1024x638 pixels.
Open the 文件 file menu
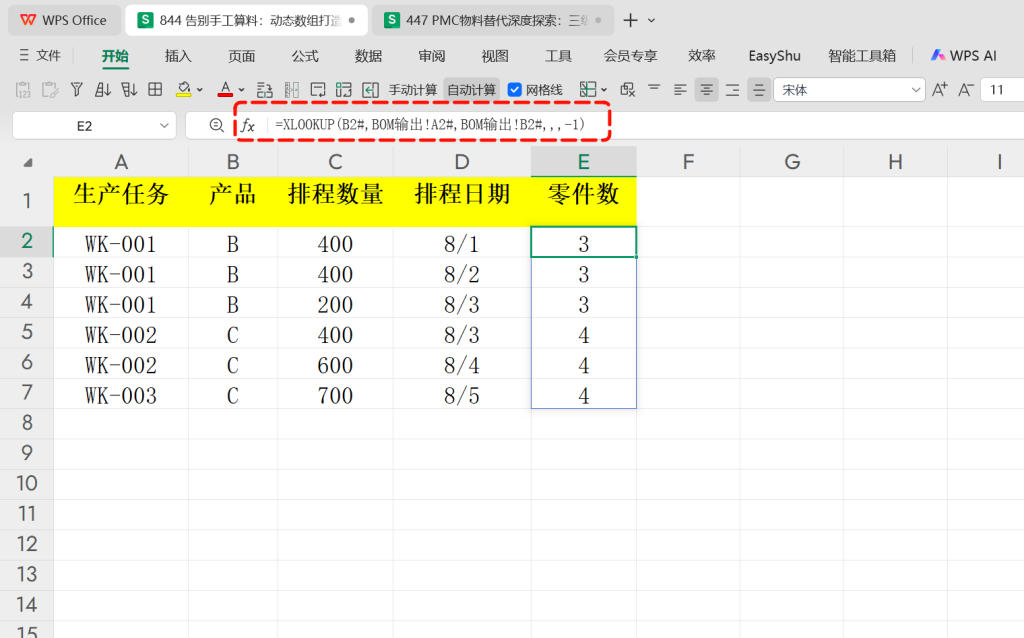pos(40,56)
